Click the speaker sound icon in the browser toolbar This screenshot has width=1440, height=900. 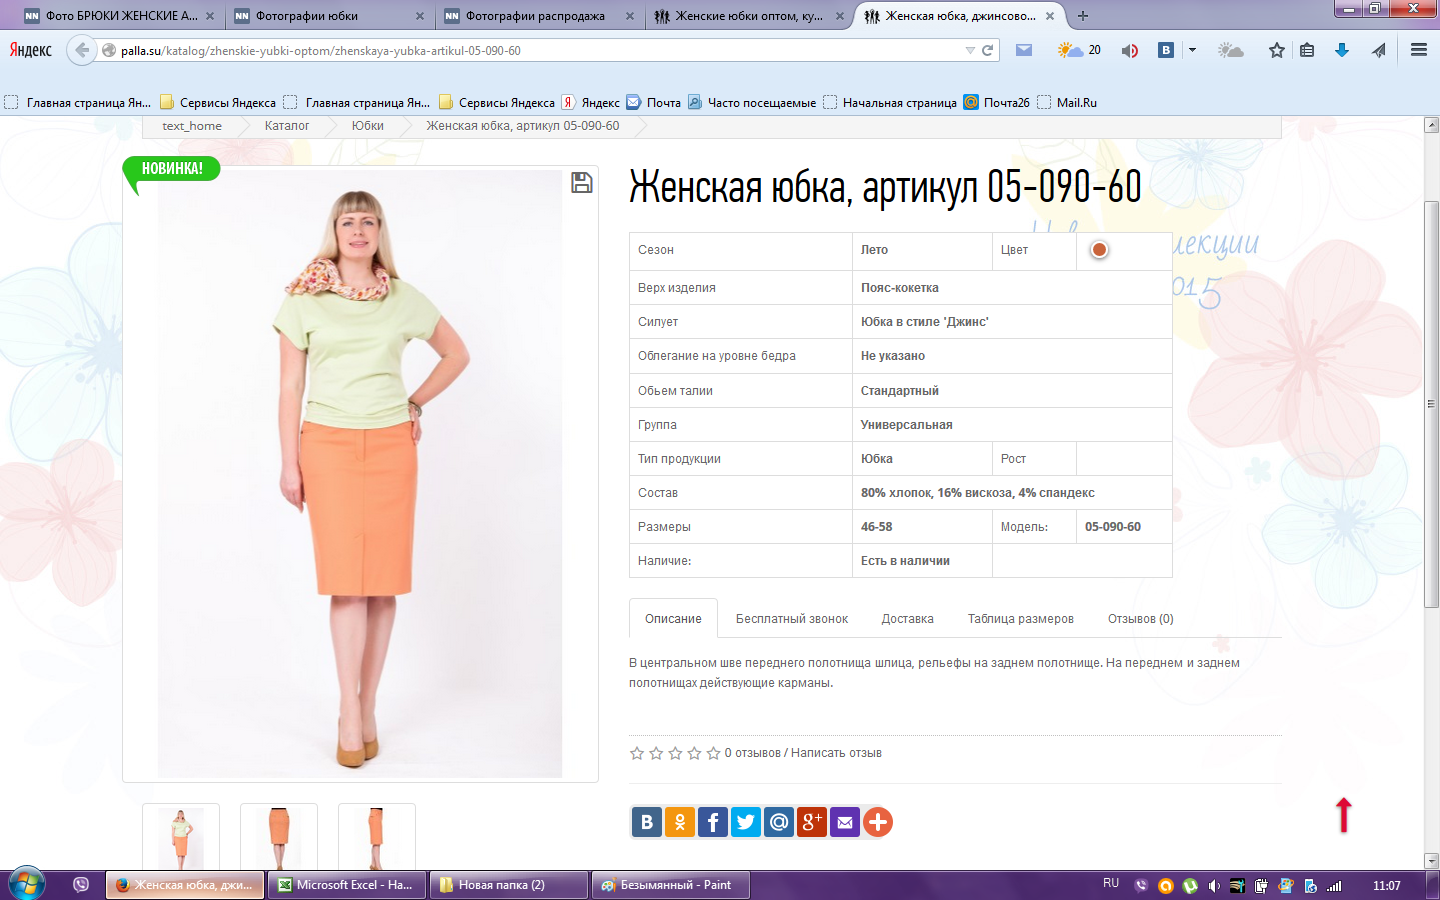coord(1130,50)
